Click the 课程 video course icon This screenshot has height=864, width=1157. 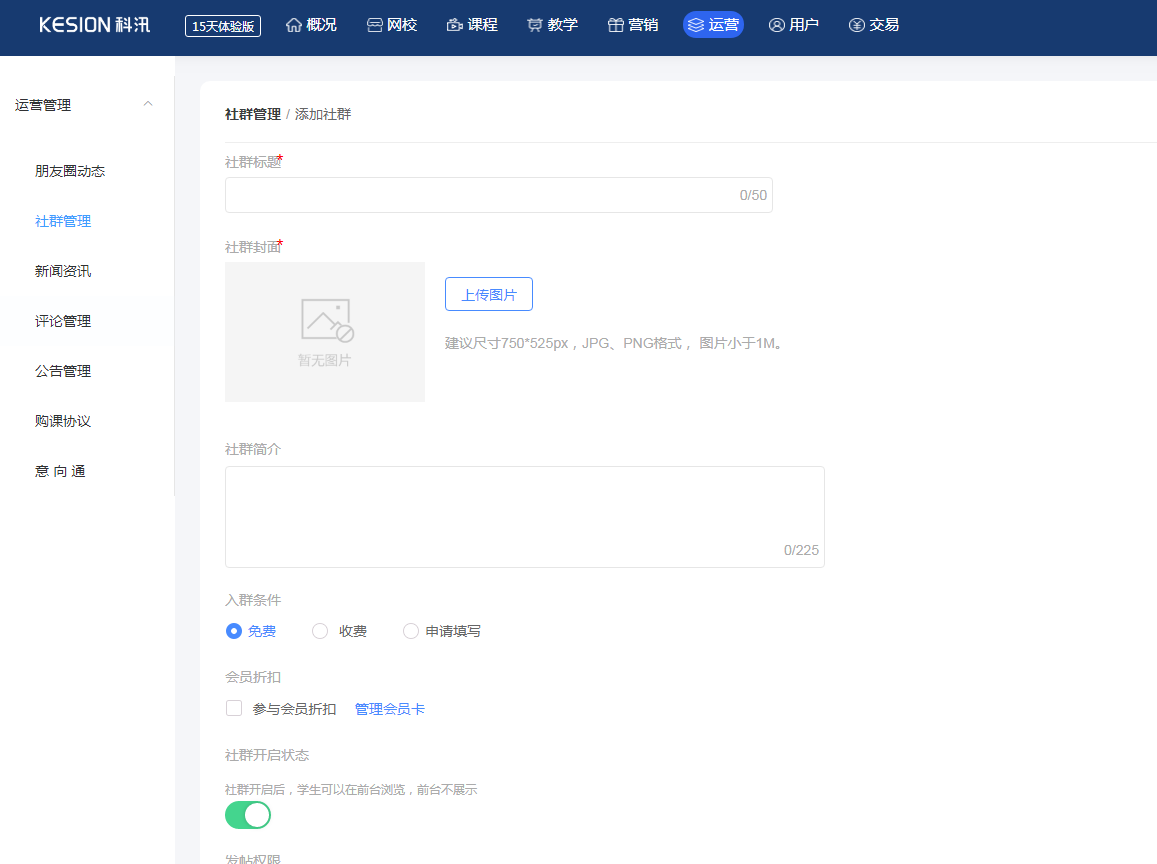(455, 25)
